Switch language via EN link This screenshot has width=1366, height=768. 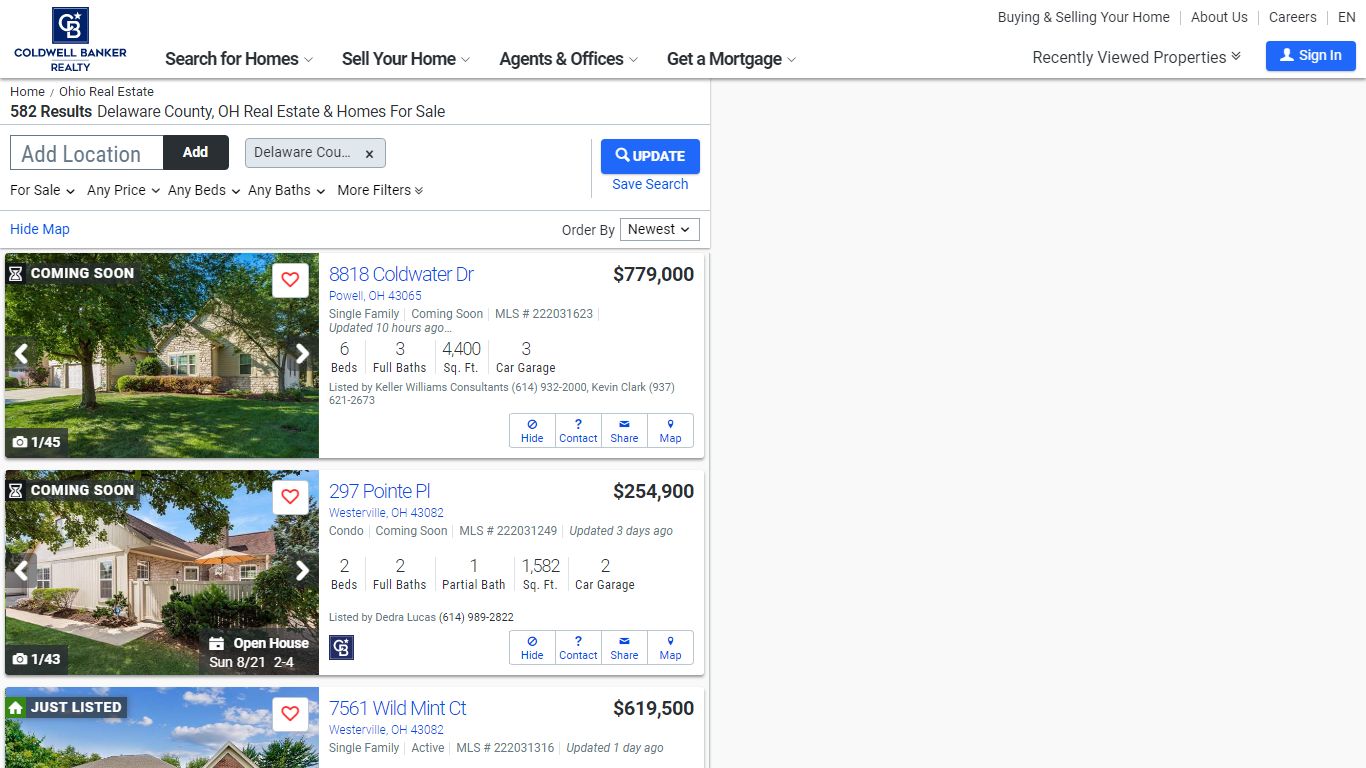1347,17
